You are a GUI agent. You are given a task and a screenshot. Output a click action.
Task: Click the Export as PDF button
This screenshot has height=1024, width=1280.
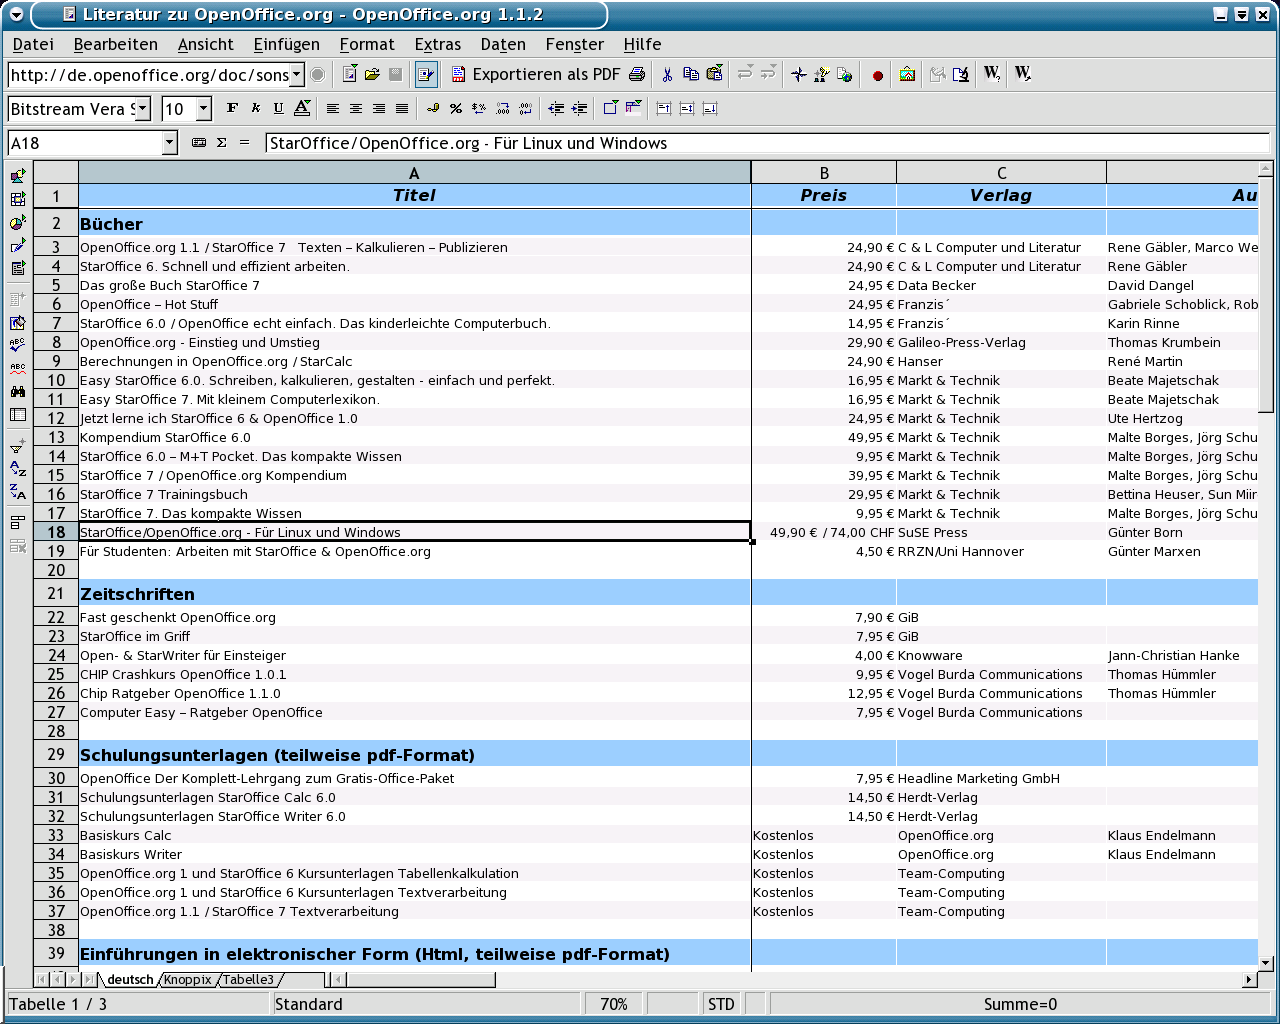[535, 74]
